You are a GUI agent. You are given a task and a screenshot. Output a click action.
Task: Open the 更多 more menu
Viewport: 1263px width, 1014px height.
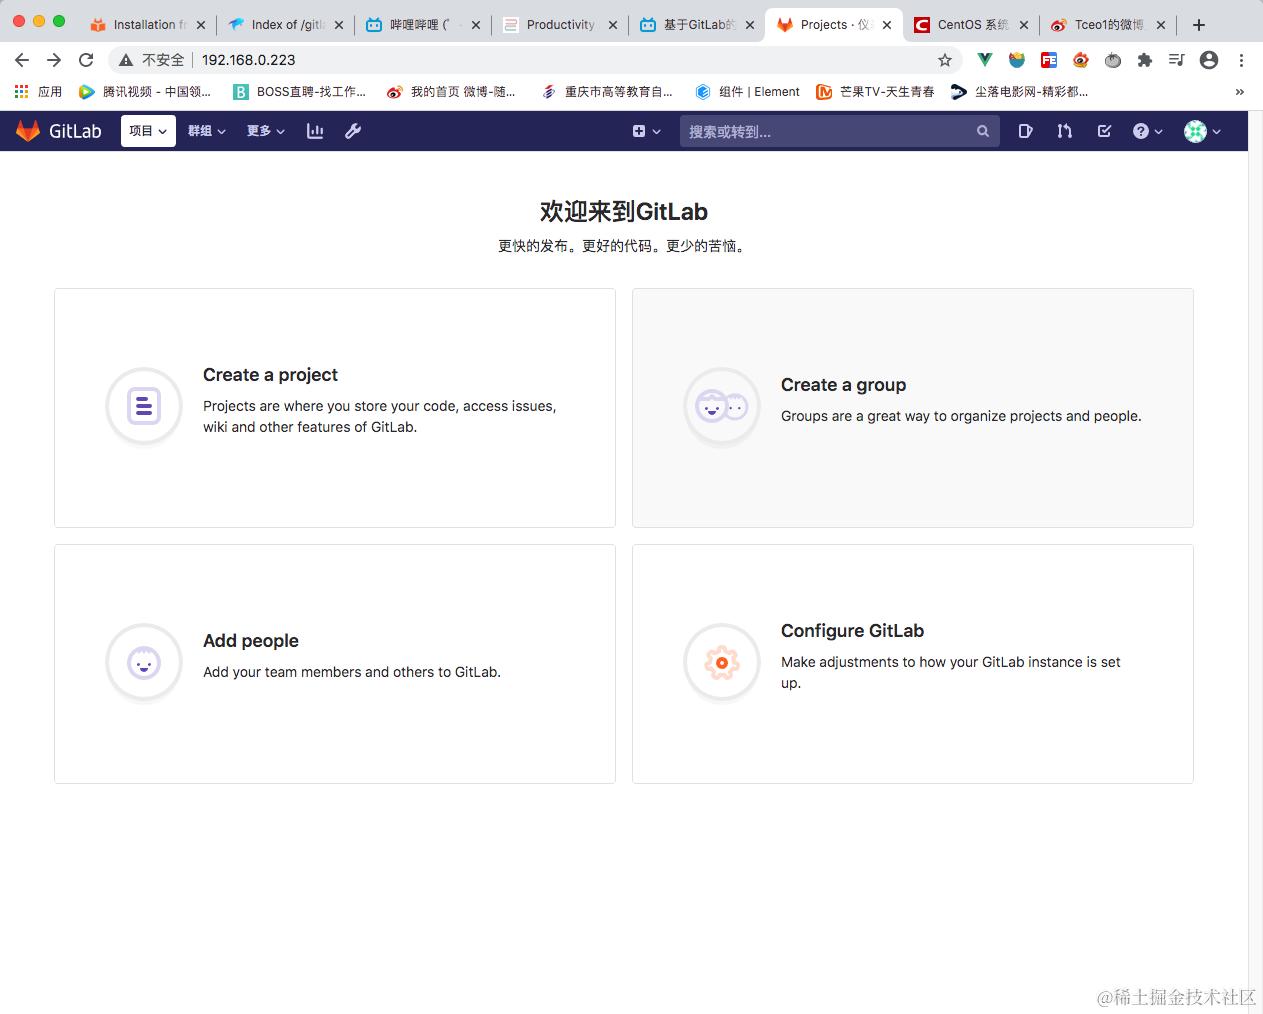pyautogui.click(x=266, y=131)
